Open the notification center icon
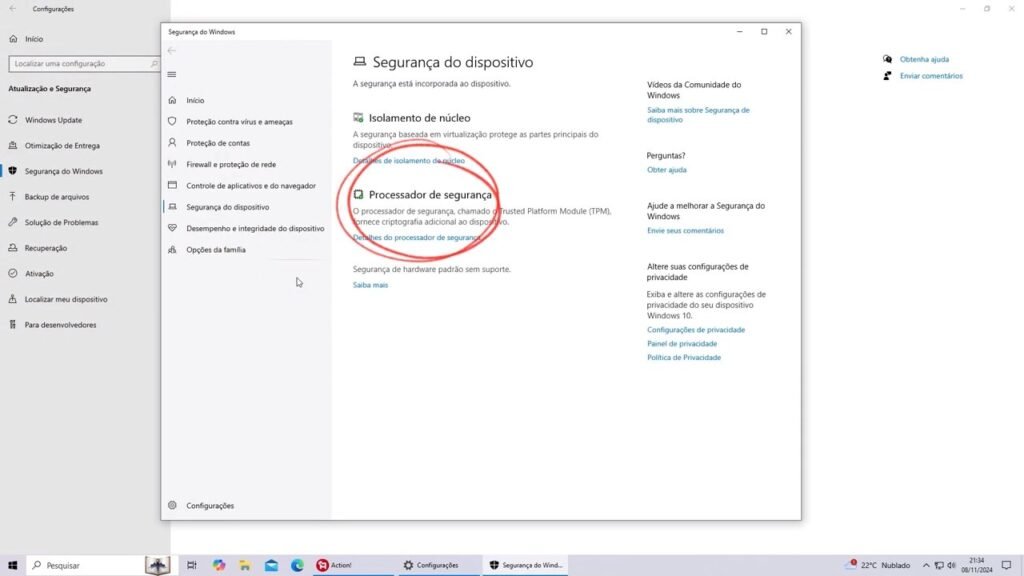Image resolution: width=1024 pixels, height=576 pixels. point(1006,566)
